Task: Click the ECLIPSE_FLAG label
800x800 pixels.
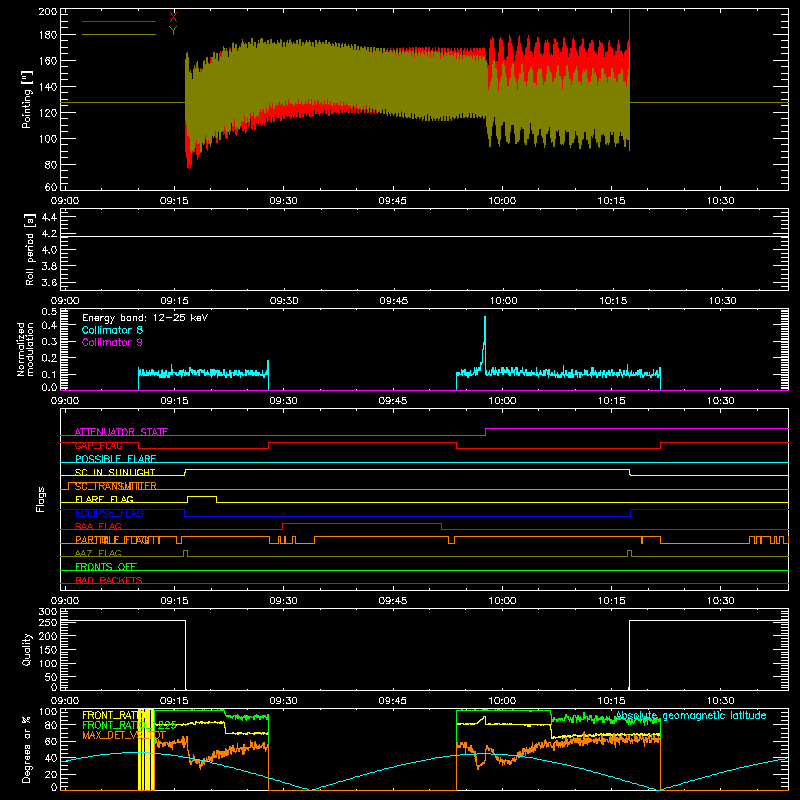Action: [109, 513]
